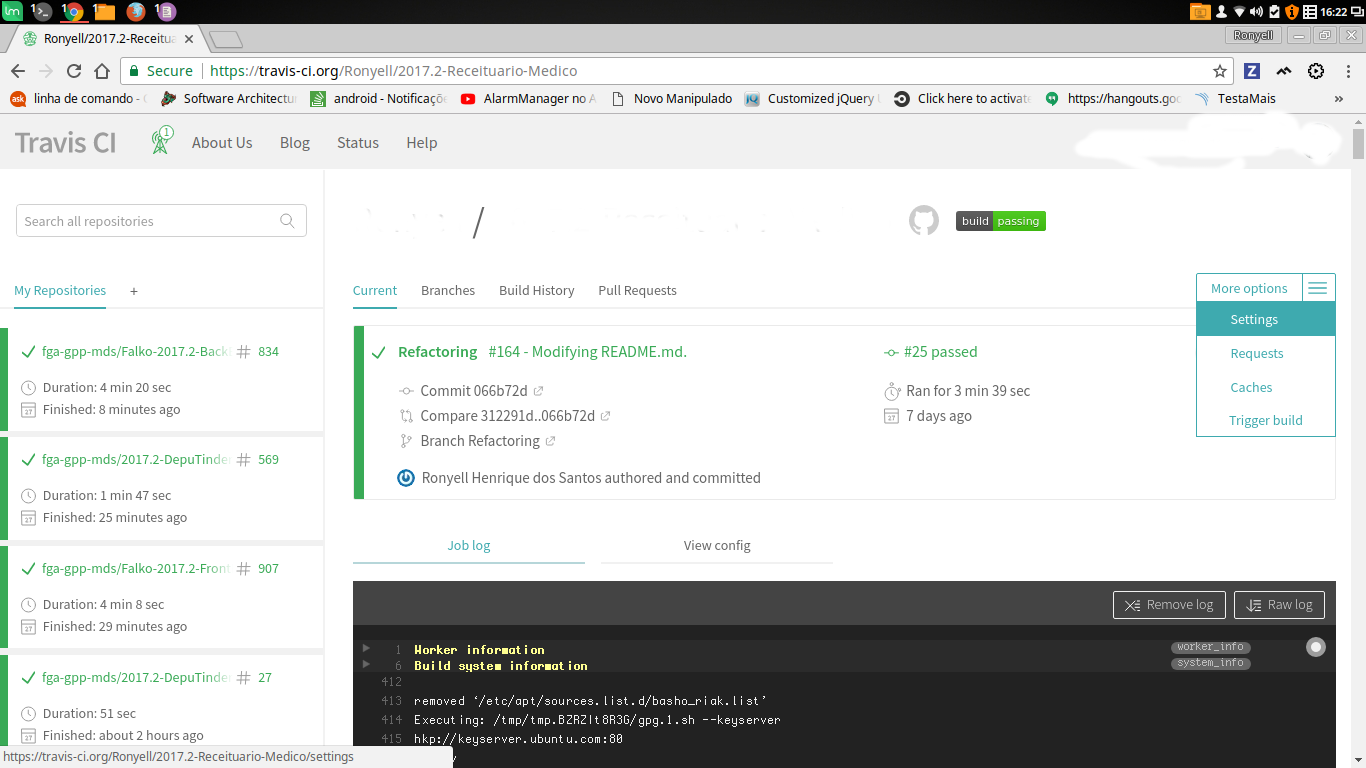Open the Wi-Fi network indicator in tray

pyautogui.click(x=1239, y=12)
